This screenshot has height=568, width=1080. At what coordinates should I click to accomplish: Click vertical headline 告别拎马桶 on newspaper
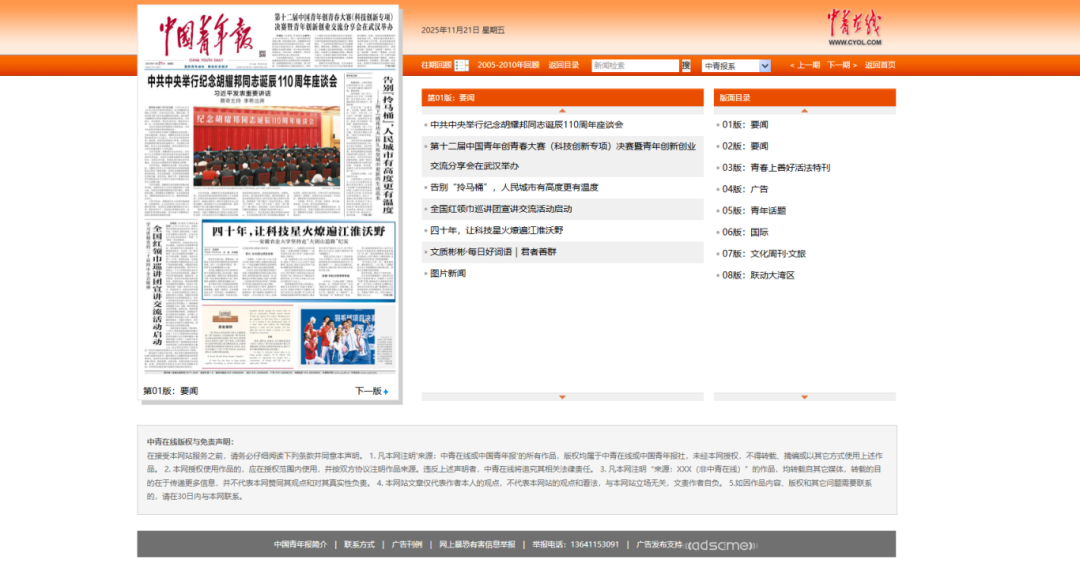[x=388, y=145]
